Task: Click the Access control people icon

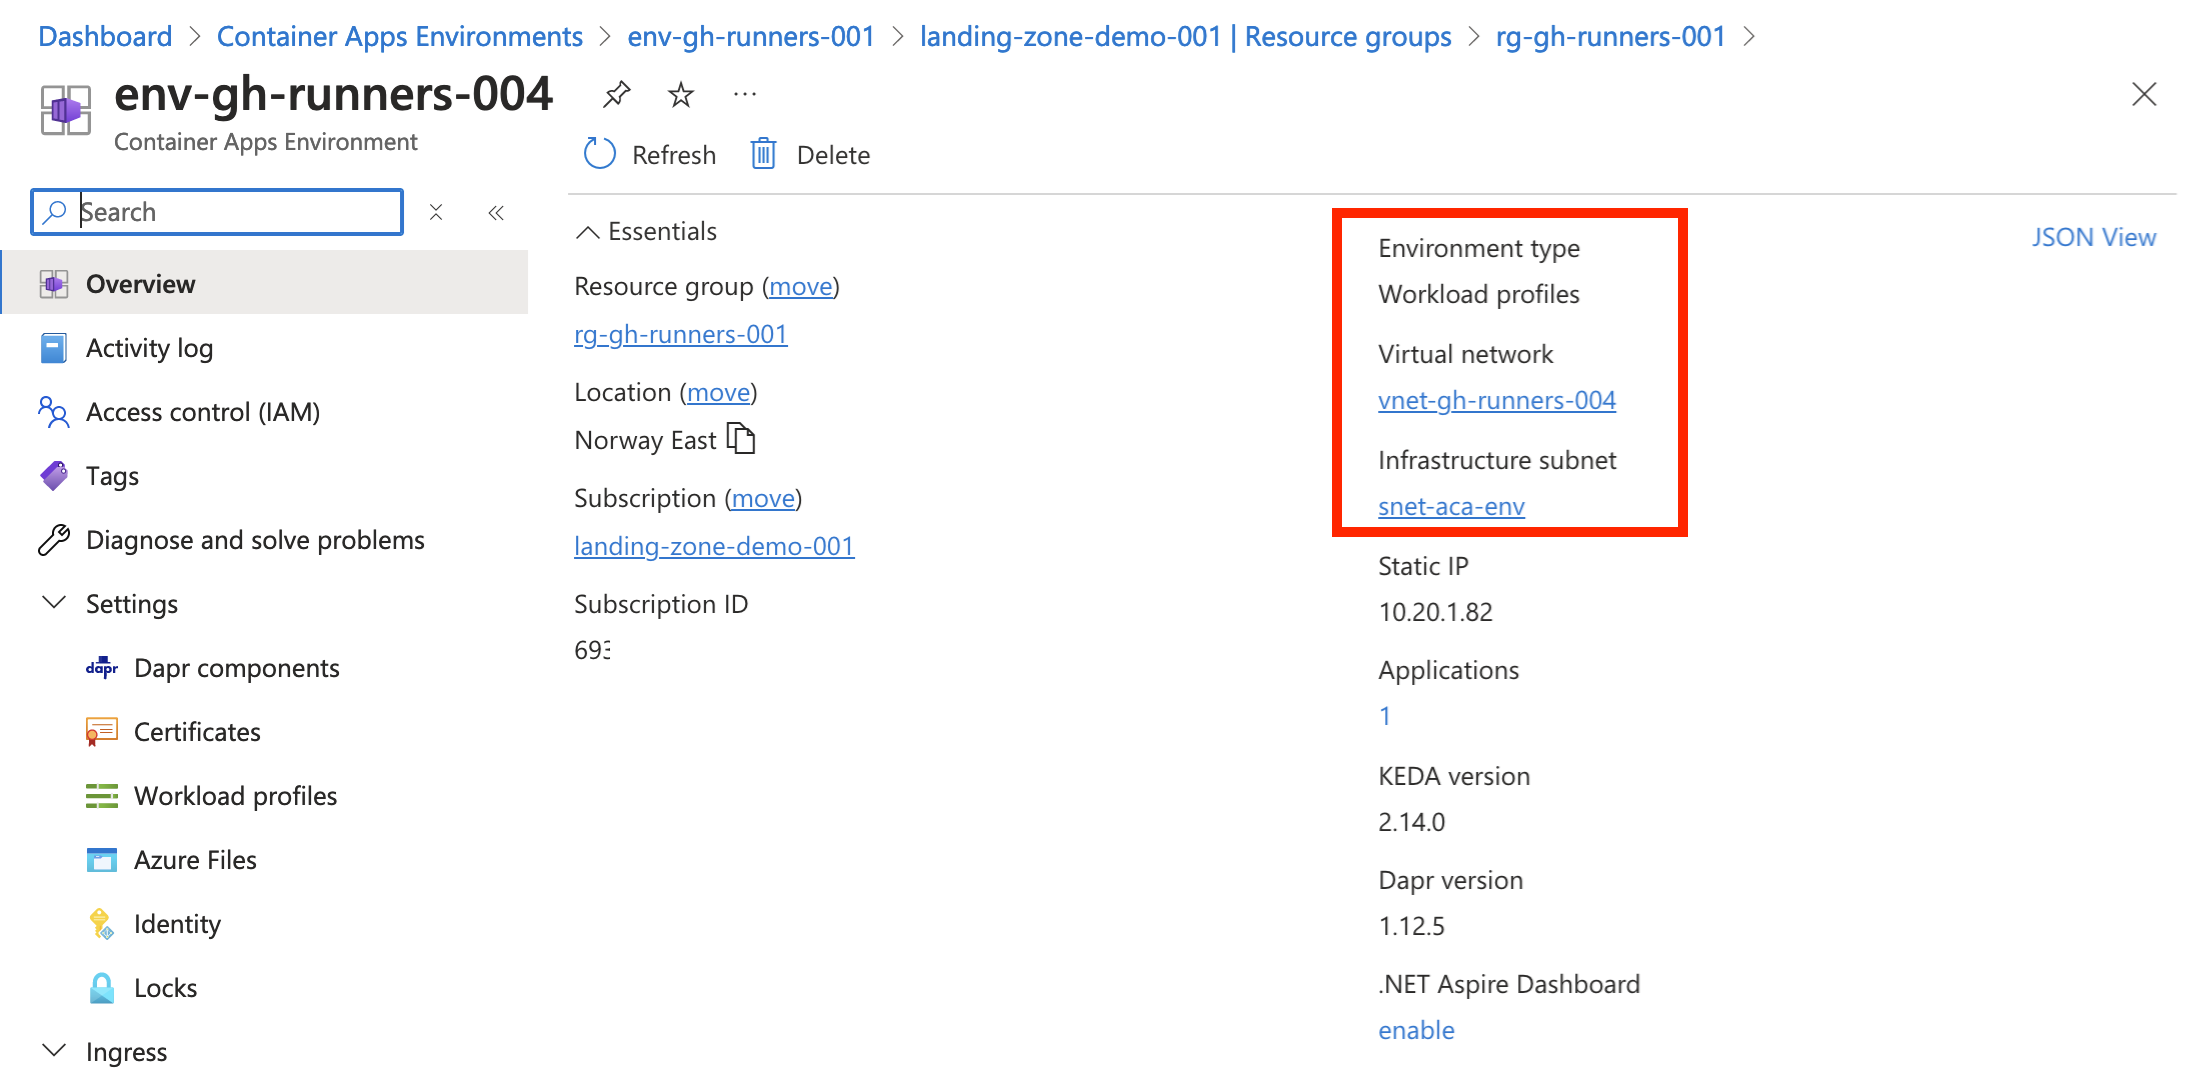Action: (x=54, y=412)
